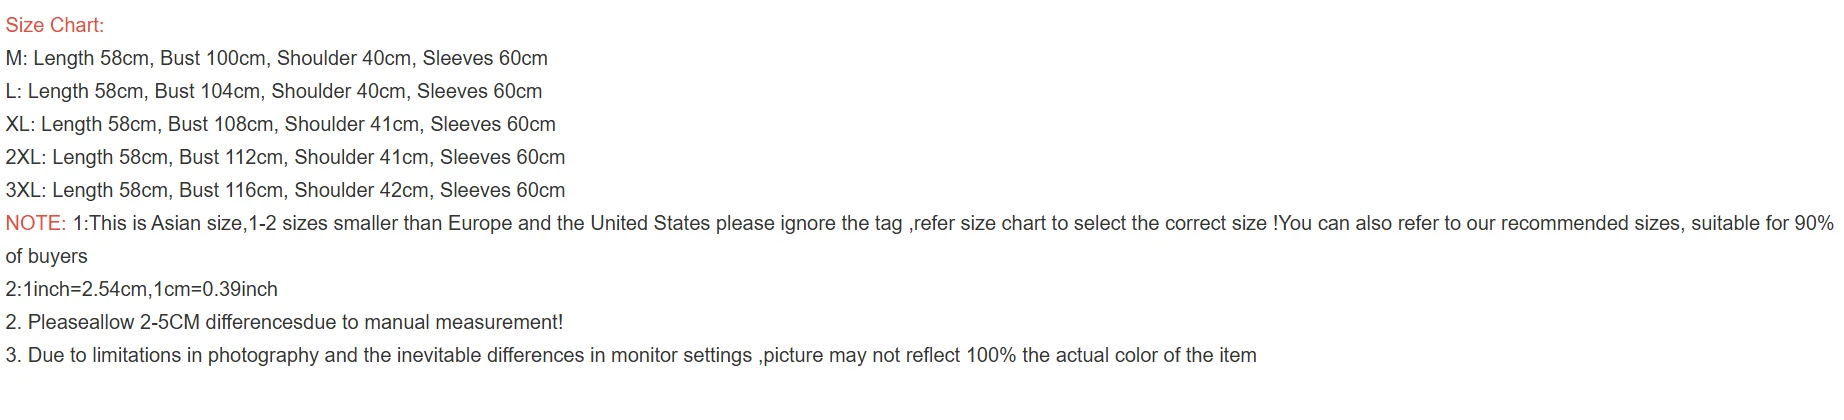The image size is (1844, 420).
Task: Click the red "Size Chart:" heading
Action: (x=55, y=25)
